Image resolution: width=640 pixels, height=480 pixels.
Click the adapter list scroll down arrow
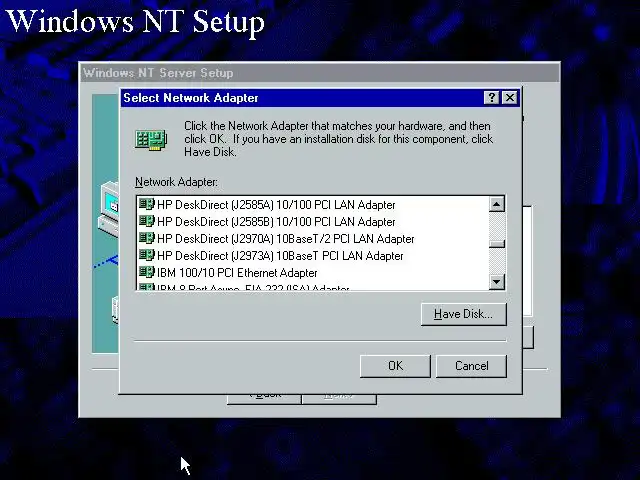(x=497, y=282)
